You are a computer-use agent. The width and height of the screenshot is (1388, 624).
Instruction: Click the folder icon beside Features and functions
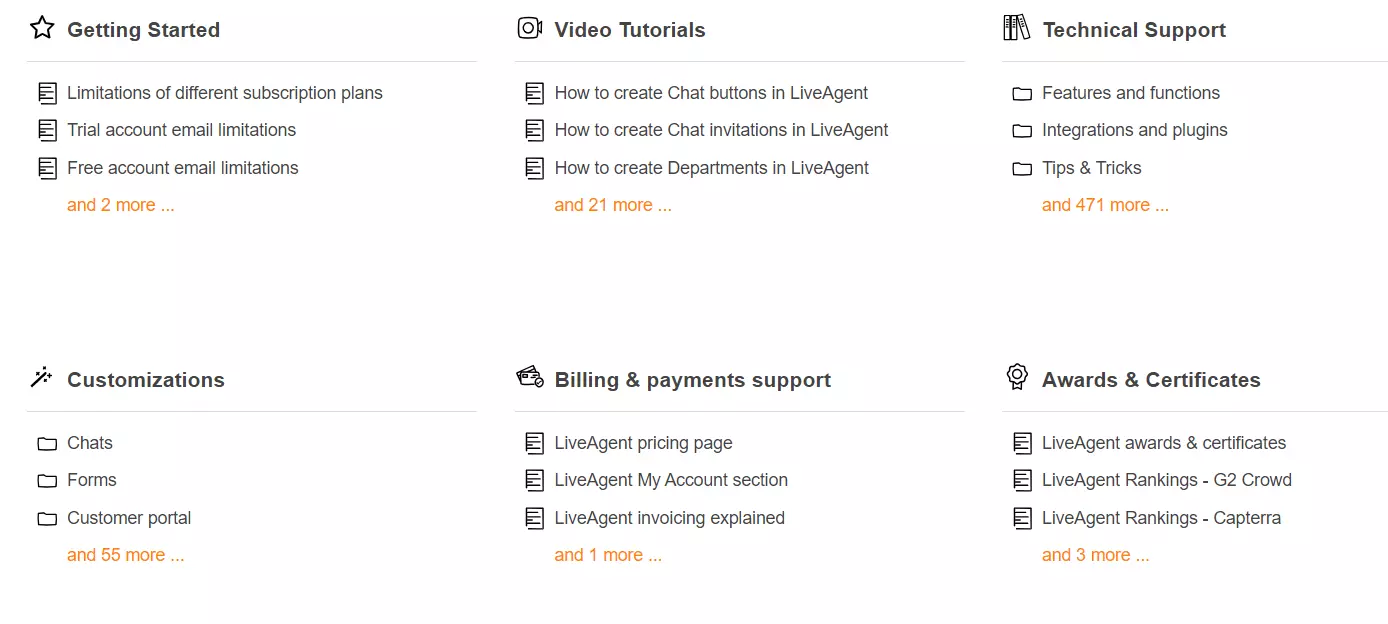[x=1022, y=92]
